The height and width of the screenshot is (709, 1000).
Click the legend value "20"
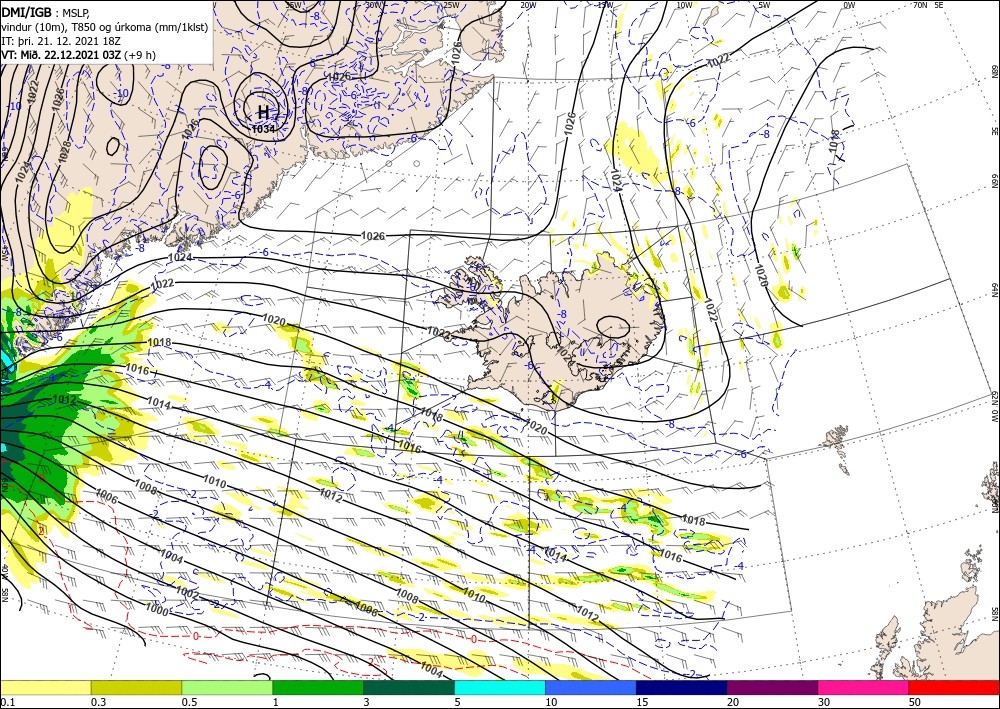point(733,702)
